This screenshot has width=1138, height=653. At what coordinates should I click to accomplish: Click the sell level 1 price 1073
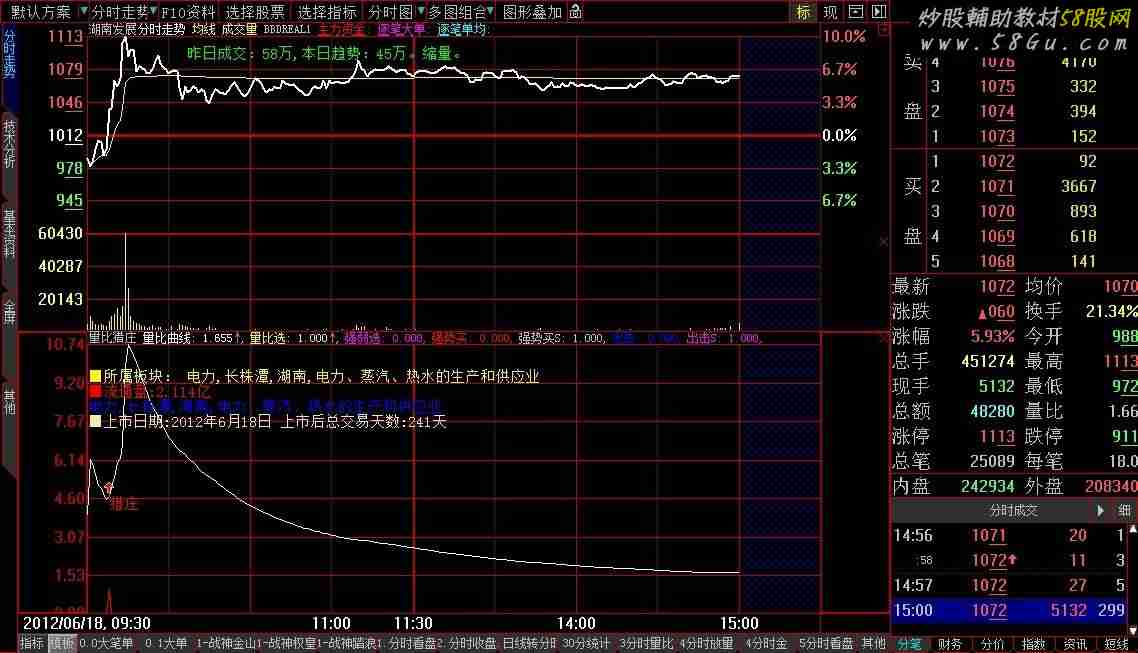[x=997, y=136]
